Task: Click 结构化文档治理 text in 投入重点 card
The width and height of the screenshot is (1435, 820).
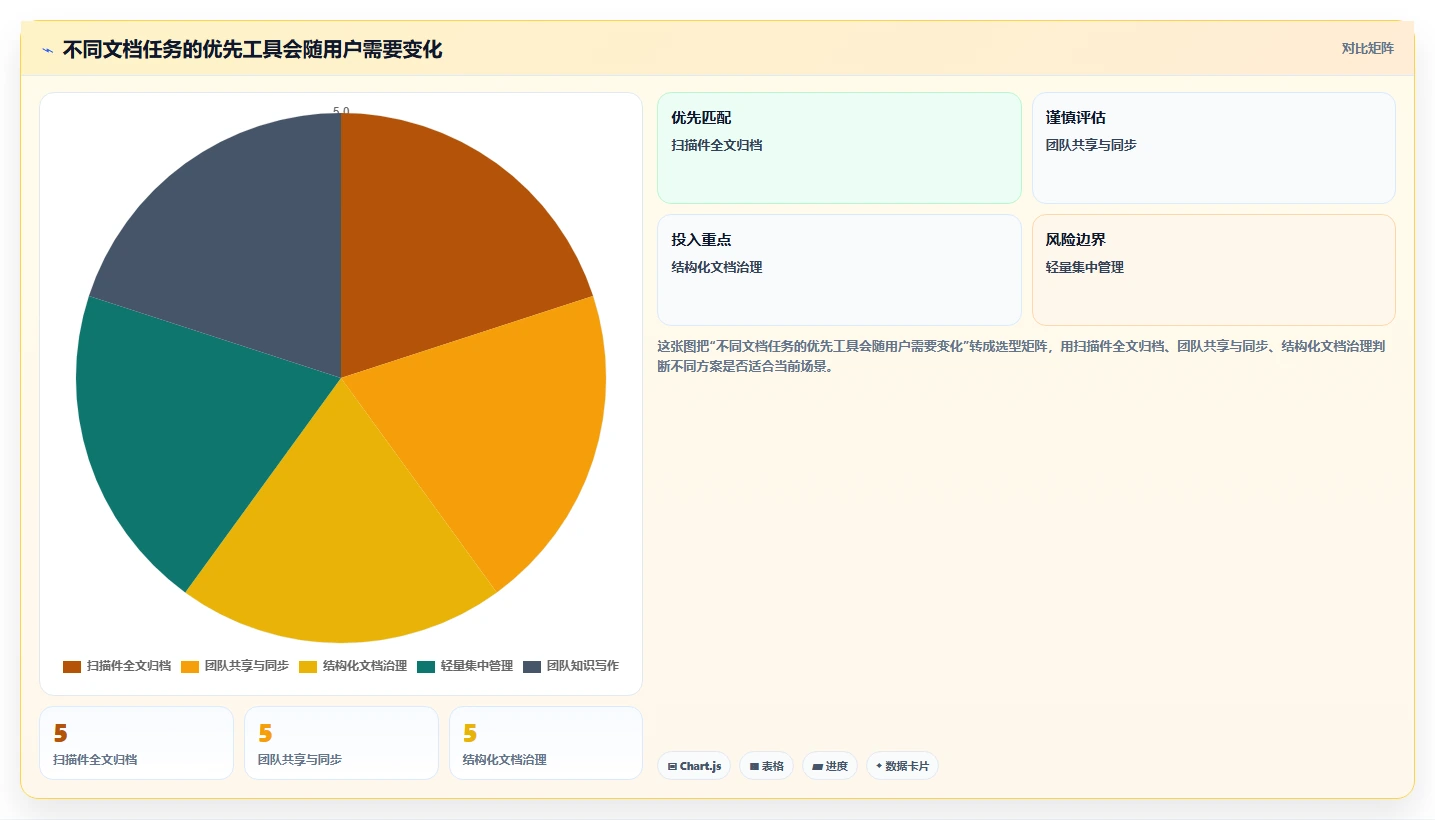Action: 717,267
